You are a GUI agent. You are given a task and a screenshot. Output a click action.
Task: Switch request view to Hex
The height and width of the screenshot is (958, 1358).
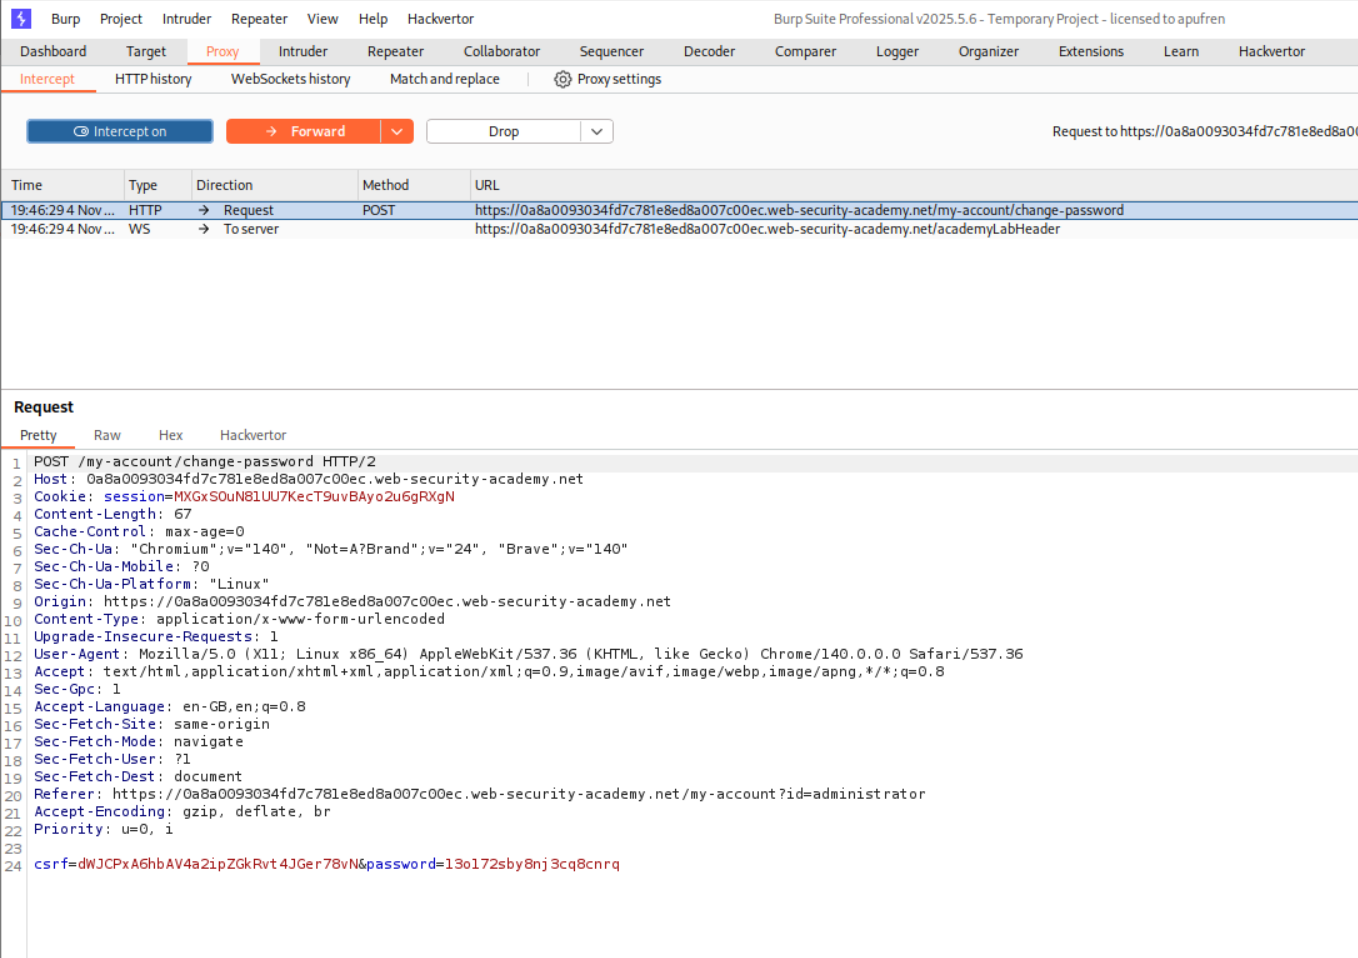click(171, 435)
